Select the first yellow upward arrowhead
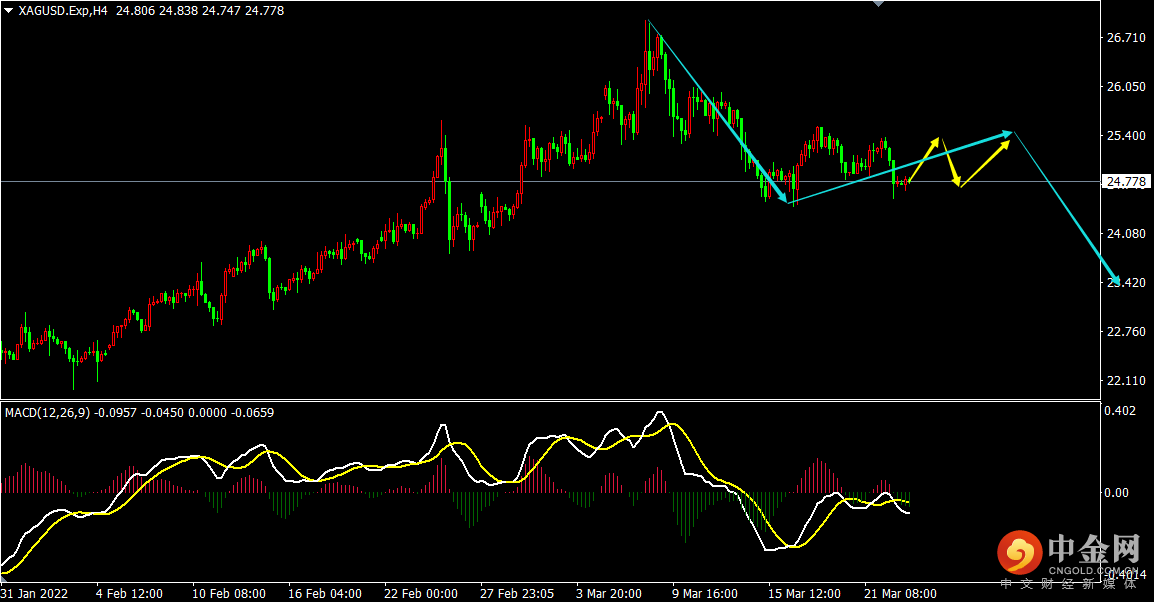The height and width of the screenshot is (602, 1154). (x=936, y=141)
